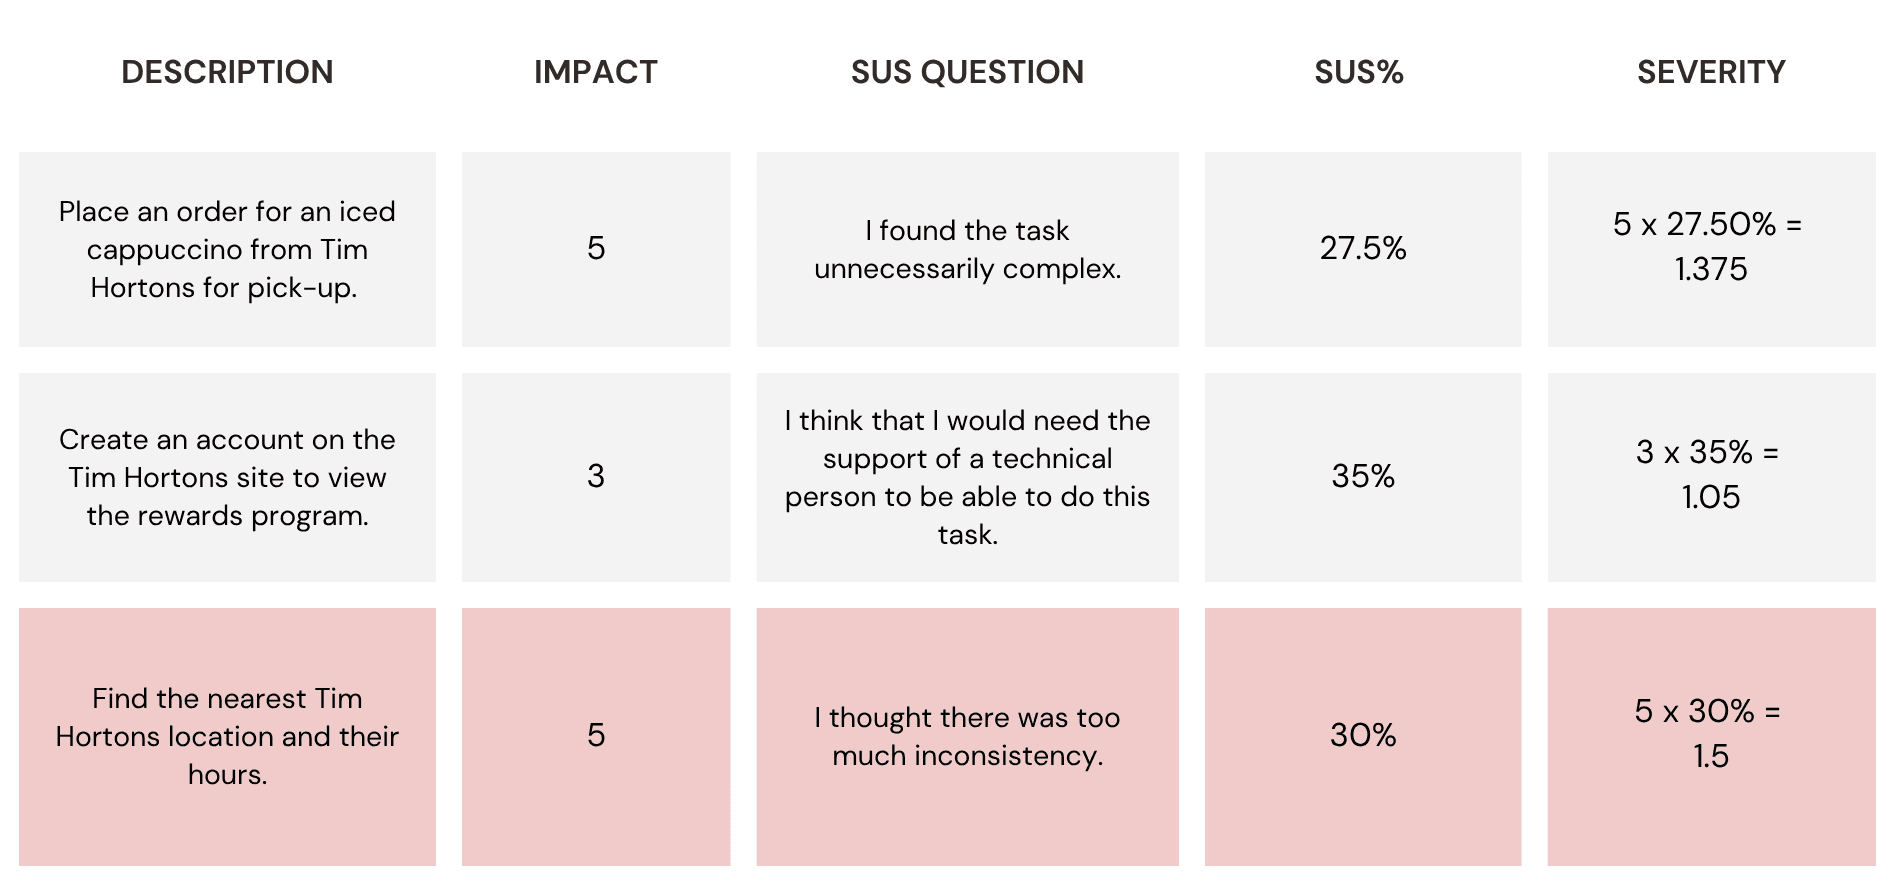This screenshot has height=887, width=1900.
Task: Select the 30% SUS cell
Action: coord(1363,736)
